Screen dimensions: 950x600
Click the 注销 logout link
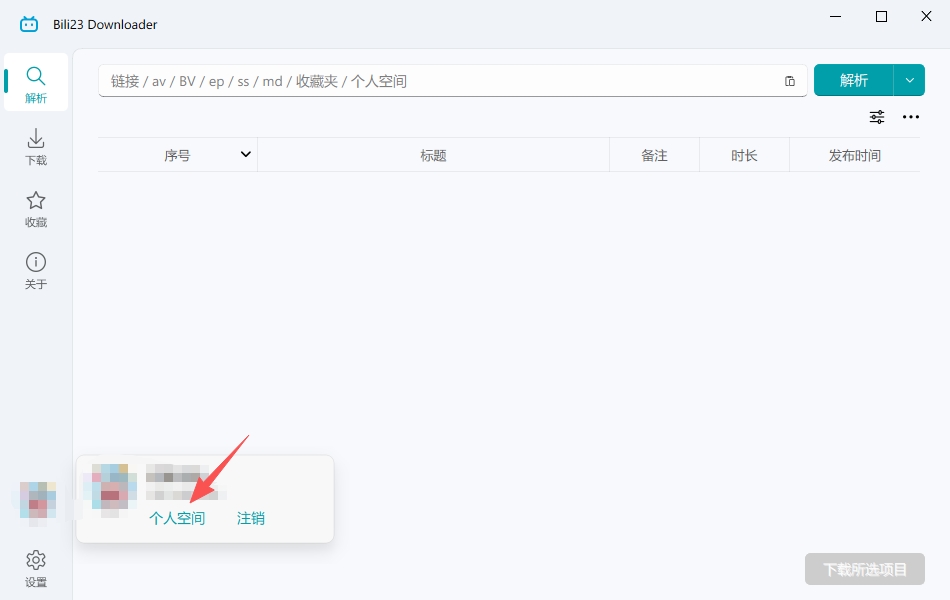[x=250, y=518]
